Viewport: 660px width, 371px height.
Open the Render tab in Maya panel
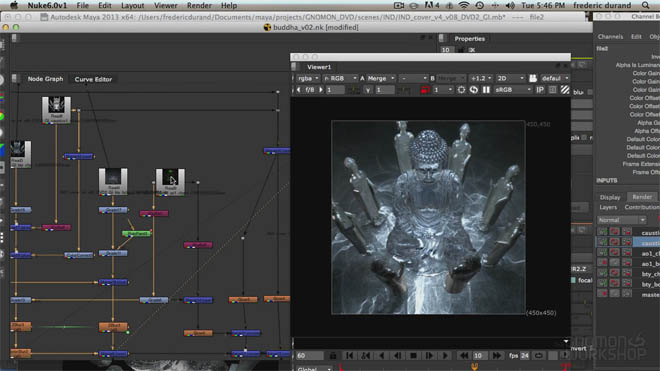click(x=641, y=197)
